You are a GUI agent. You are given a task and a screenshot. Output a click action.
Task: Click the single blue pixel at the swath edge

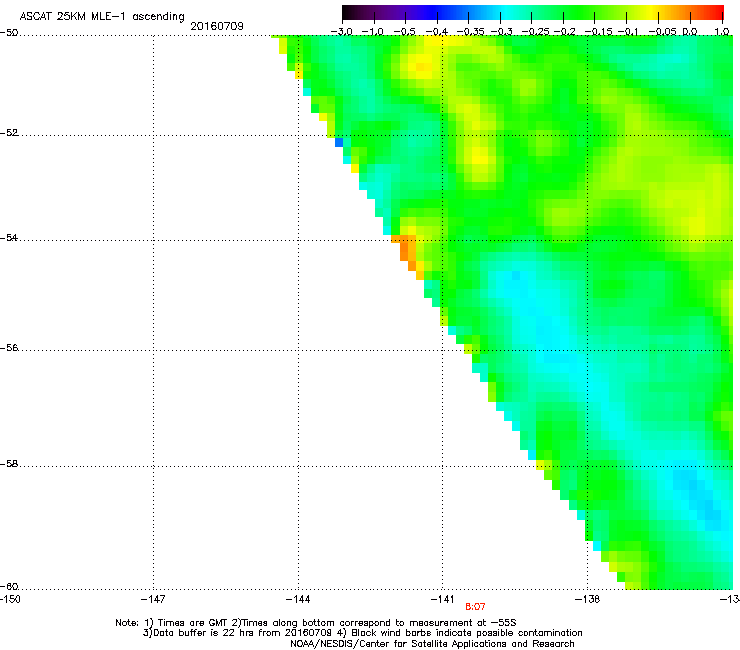point(339,142)
